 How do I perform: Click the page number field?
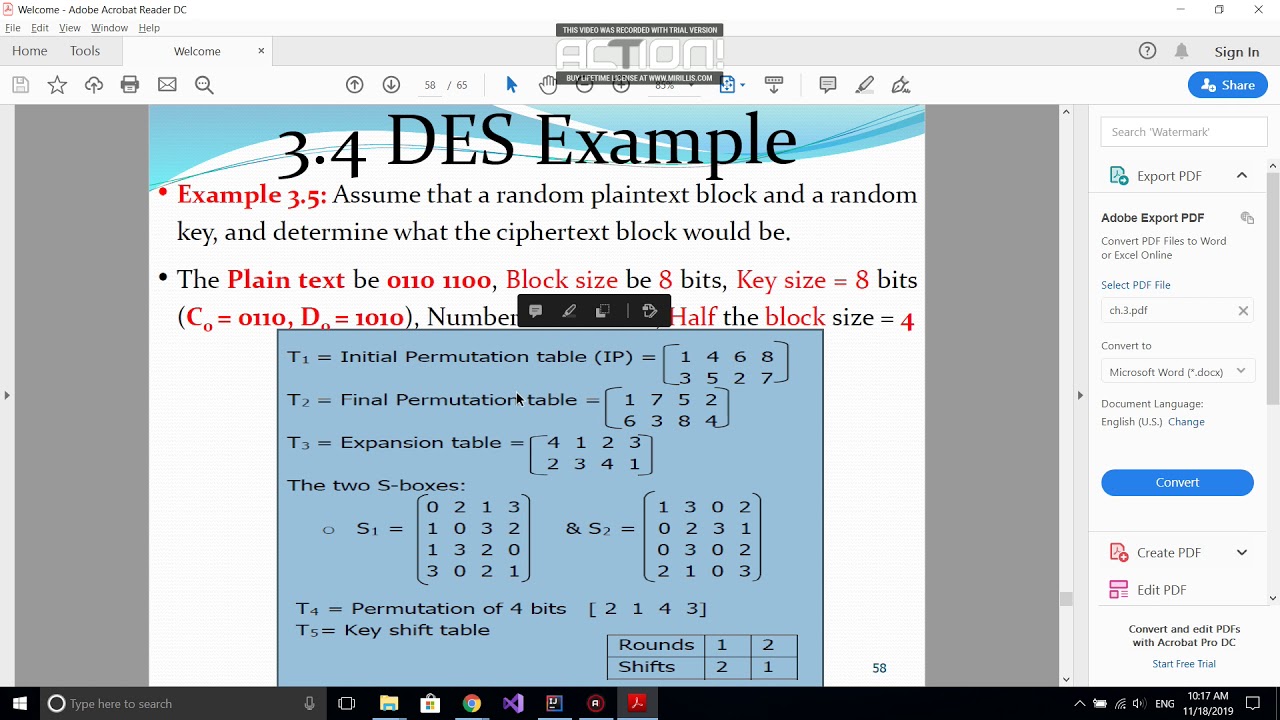(430, 85)
